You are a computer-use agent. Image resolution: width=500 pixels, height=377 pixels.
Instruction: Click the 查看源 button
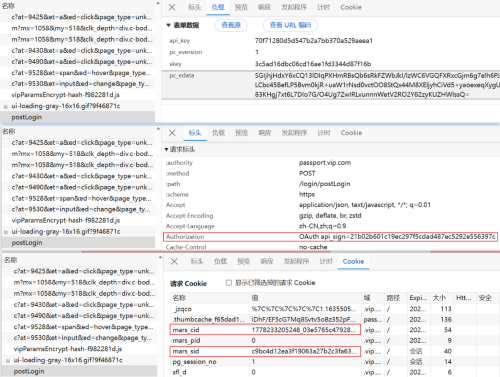point(231,25)
